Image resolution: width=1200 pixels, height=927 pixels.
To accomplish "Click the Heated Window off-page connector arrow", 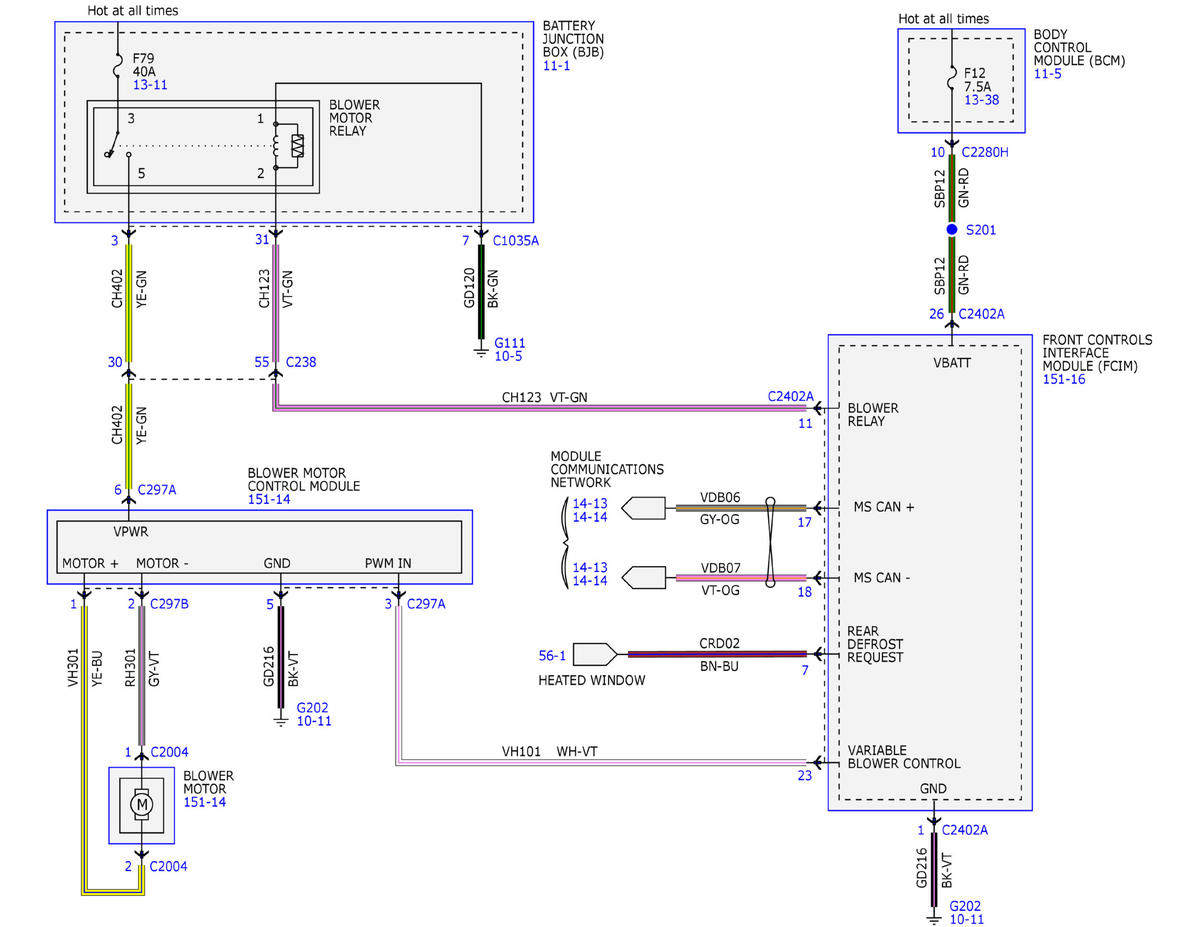I will 595,655.
